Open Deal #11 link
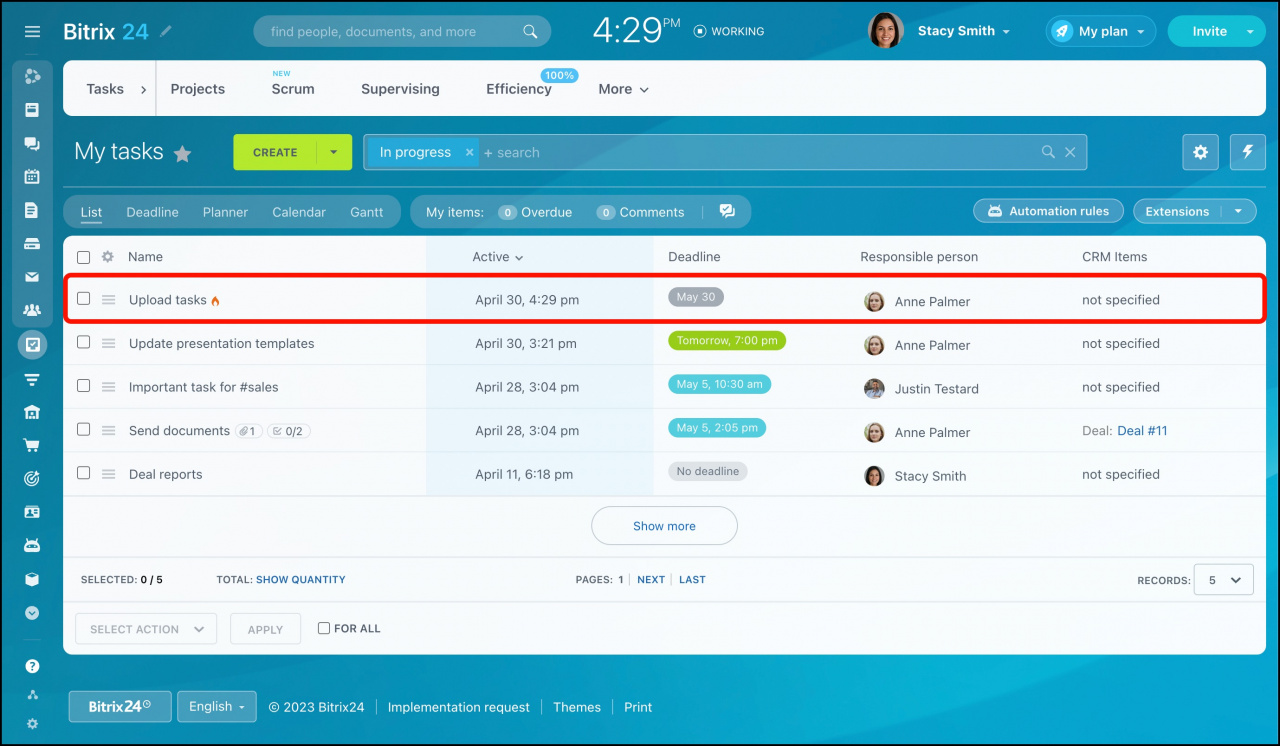1280x746 pixels. coord(1142,431)
